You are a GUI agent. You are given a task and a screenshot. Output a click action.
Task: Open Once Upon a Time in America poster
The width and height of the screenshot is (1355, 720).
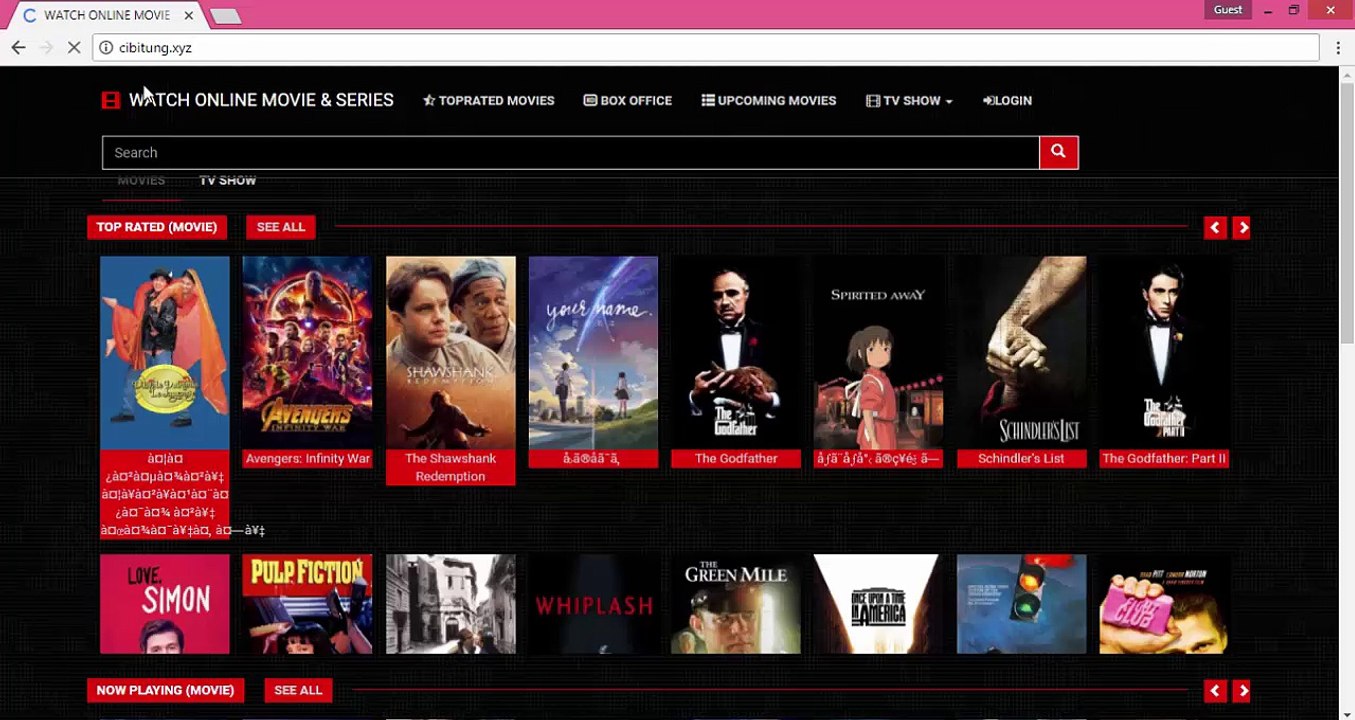click(878, 604)
